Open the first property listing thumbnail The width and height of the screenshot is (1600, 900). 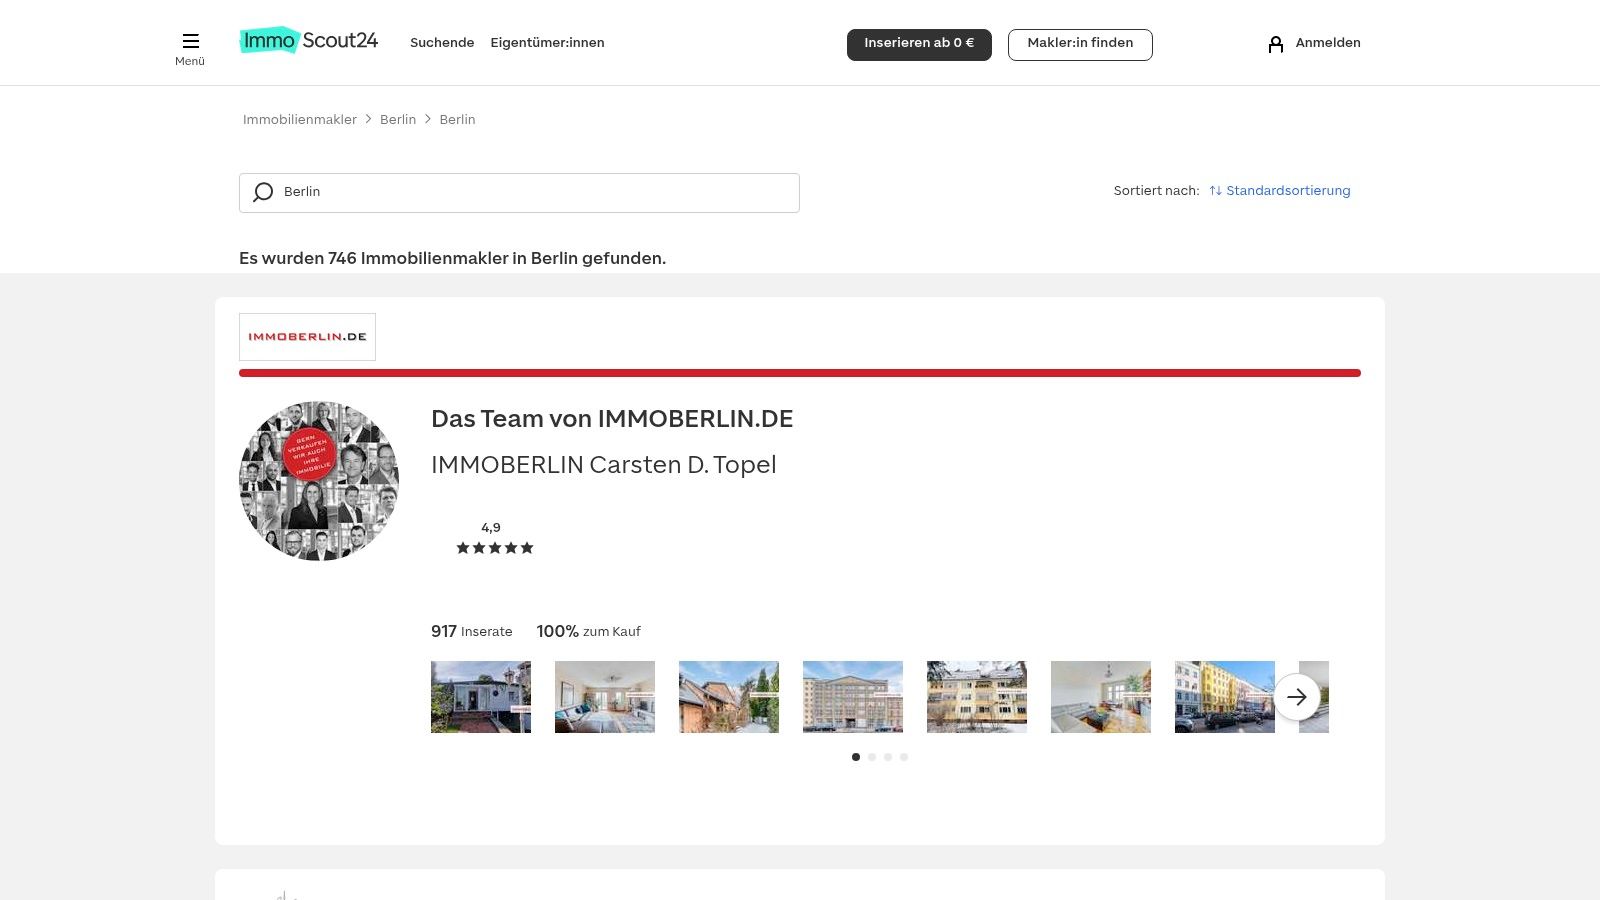pos(481,697)
